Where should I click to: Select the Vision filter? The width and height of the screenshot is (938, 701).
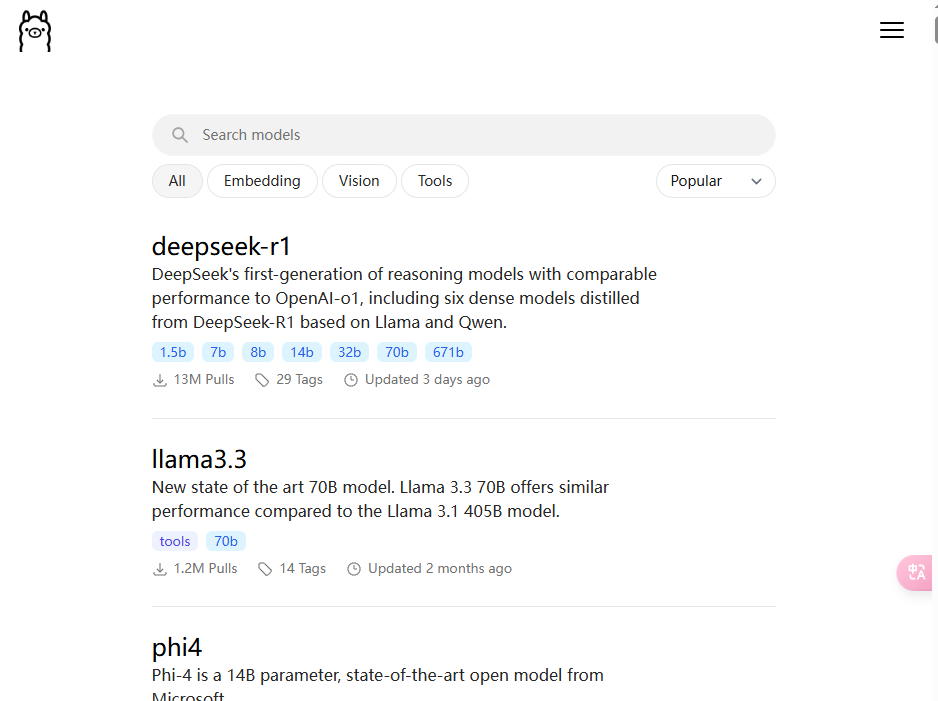[x=359, y=181]
